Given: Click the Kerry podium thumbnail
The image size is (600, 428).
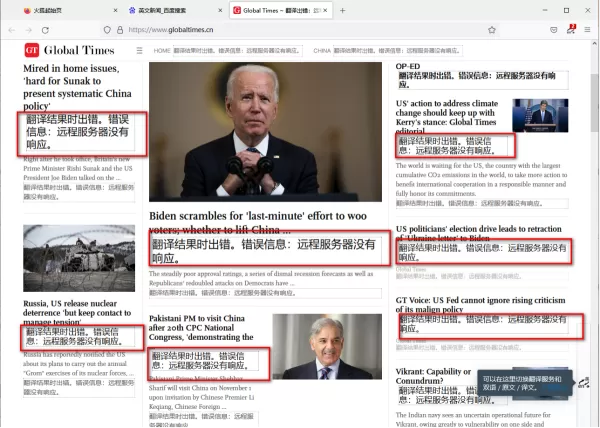Looking at the screenshot, I should point(540,116).
